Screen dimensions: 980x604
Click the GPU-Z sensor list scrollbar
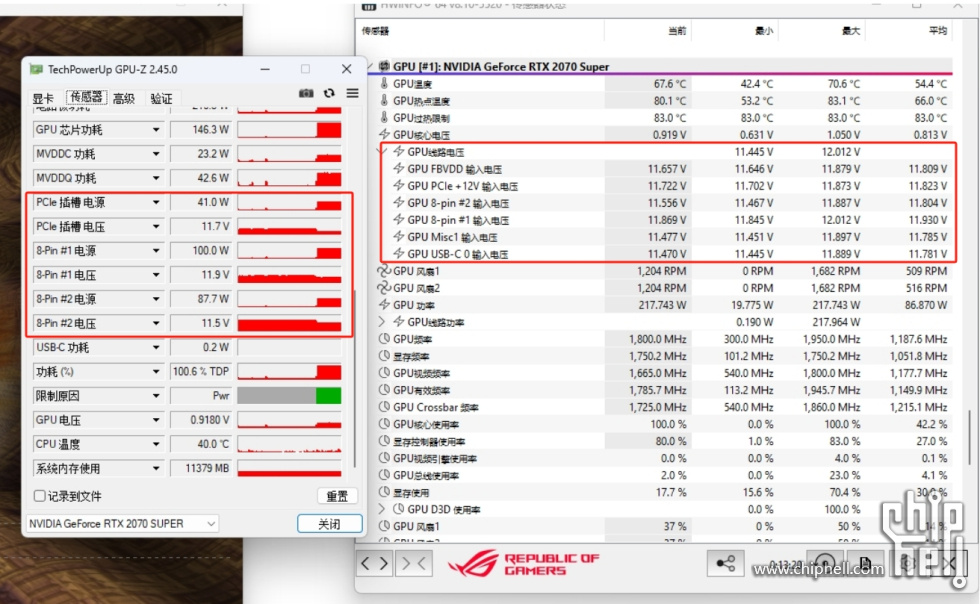(354, 378)
